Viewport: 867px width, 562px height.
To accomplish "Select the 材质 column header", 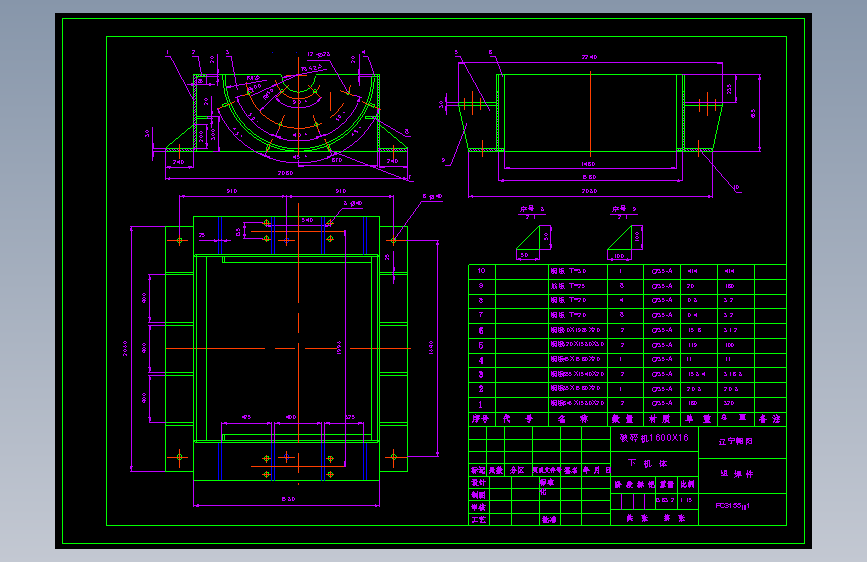I will (x=660, y=419).
